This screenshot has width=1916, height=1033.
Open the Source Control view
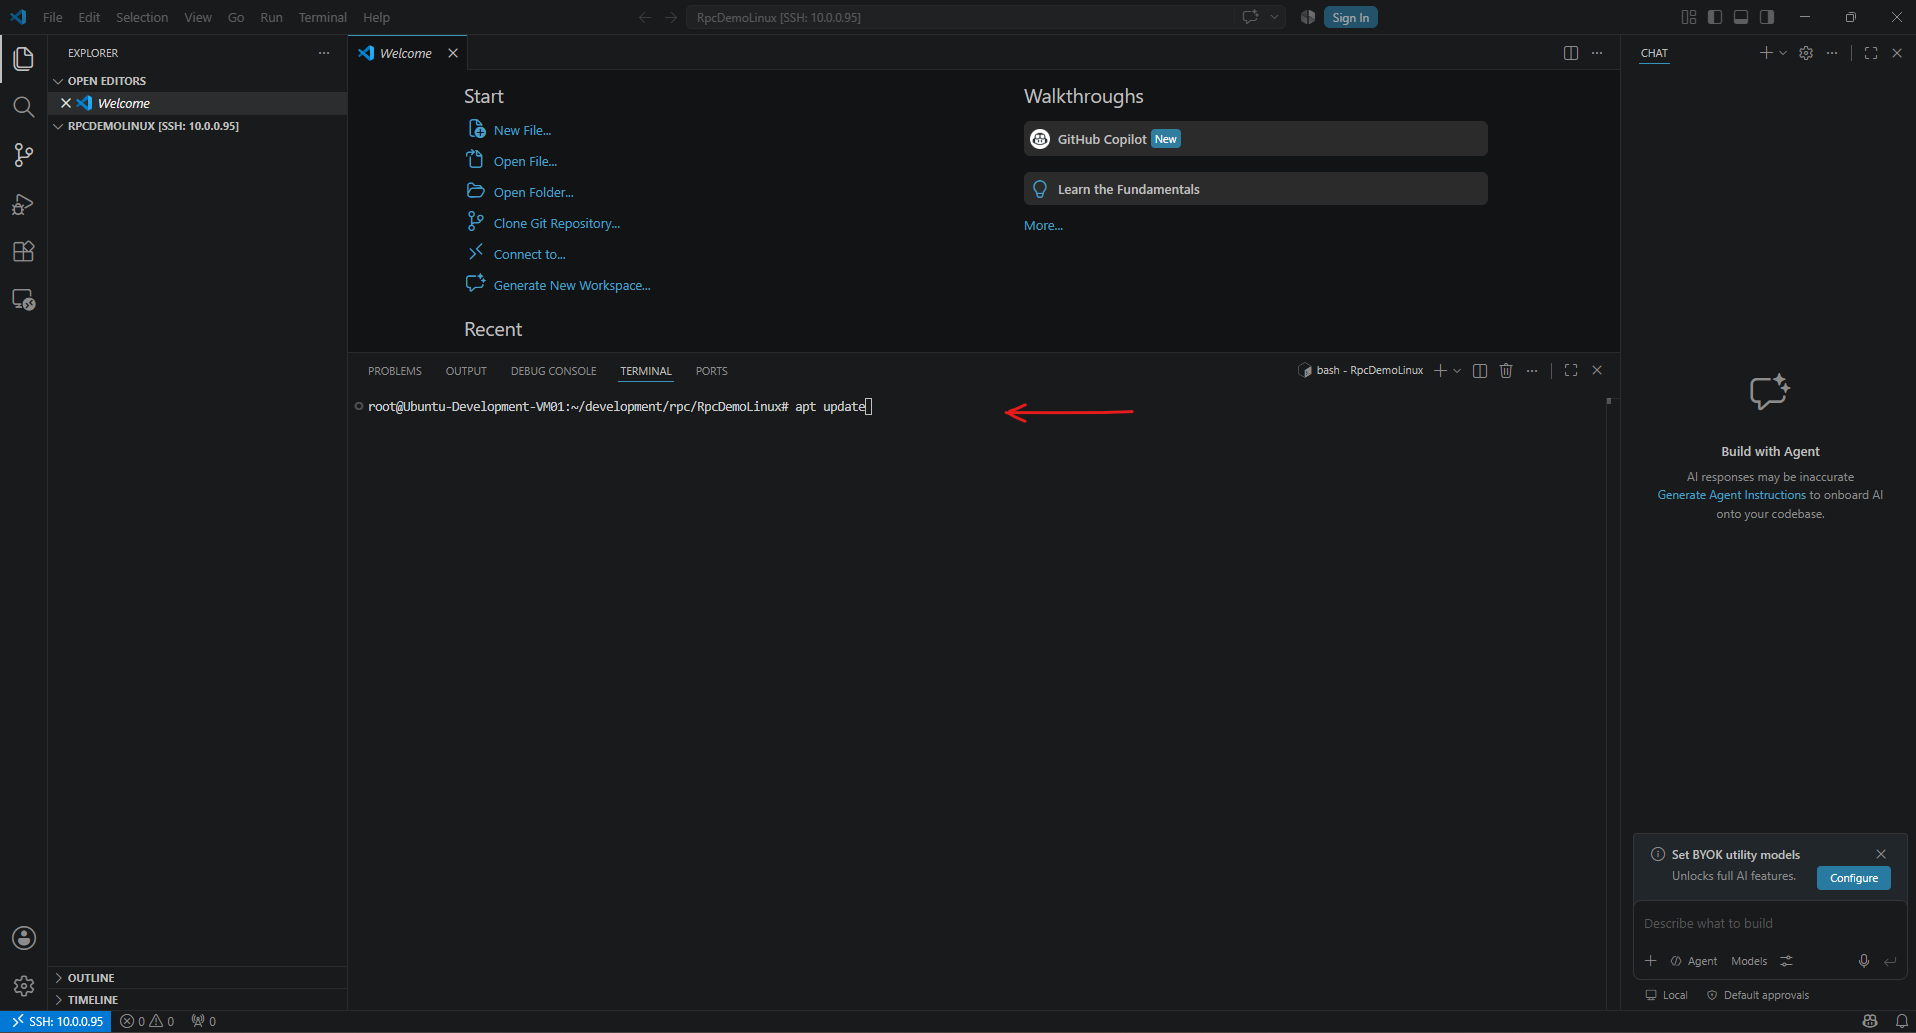[x=24, y=155]
